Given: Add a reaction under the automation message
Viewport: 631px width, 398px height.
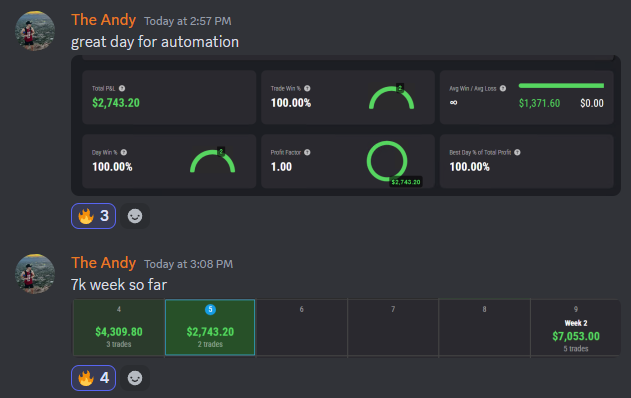Looking at the screenshot, I should [135, 216].
